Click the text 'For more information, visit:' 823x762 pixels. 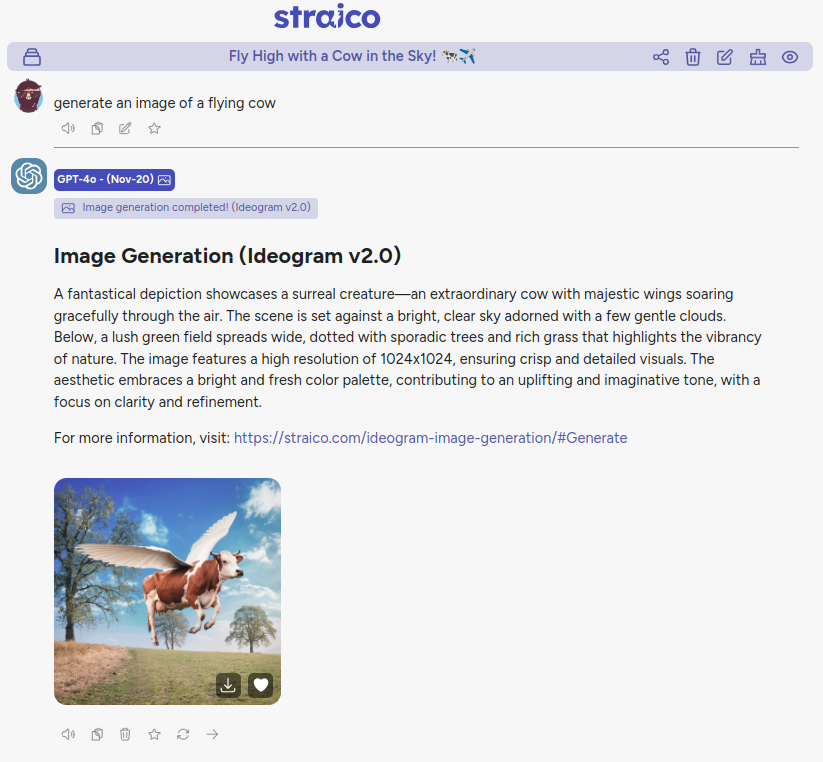[142, 438]
